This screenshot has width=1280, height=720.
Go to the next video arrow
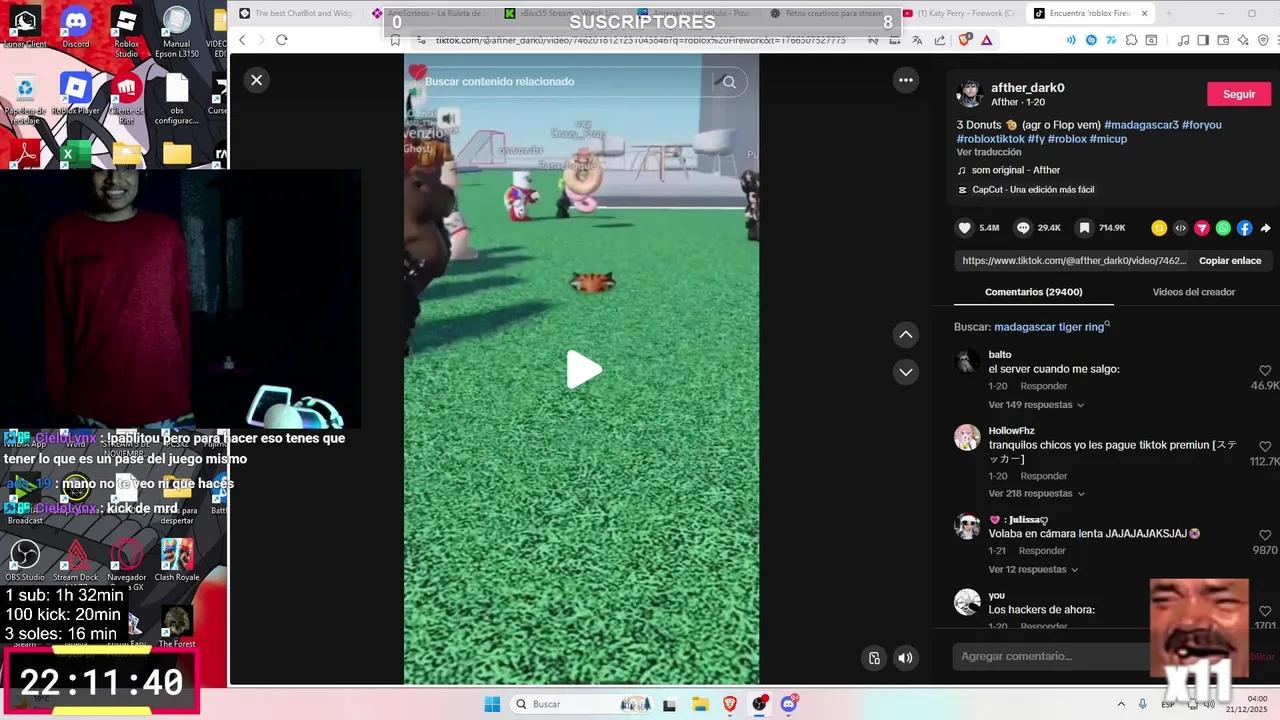coord(906,372)
